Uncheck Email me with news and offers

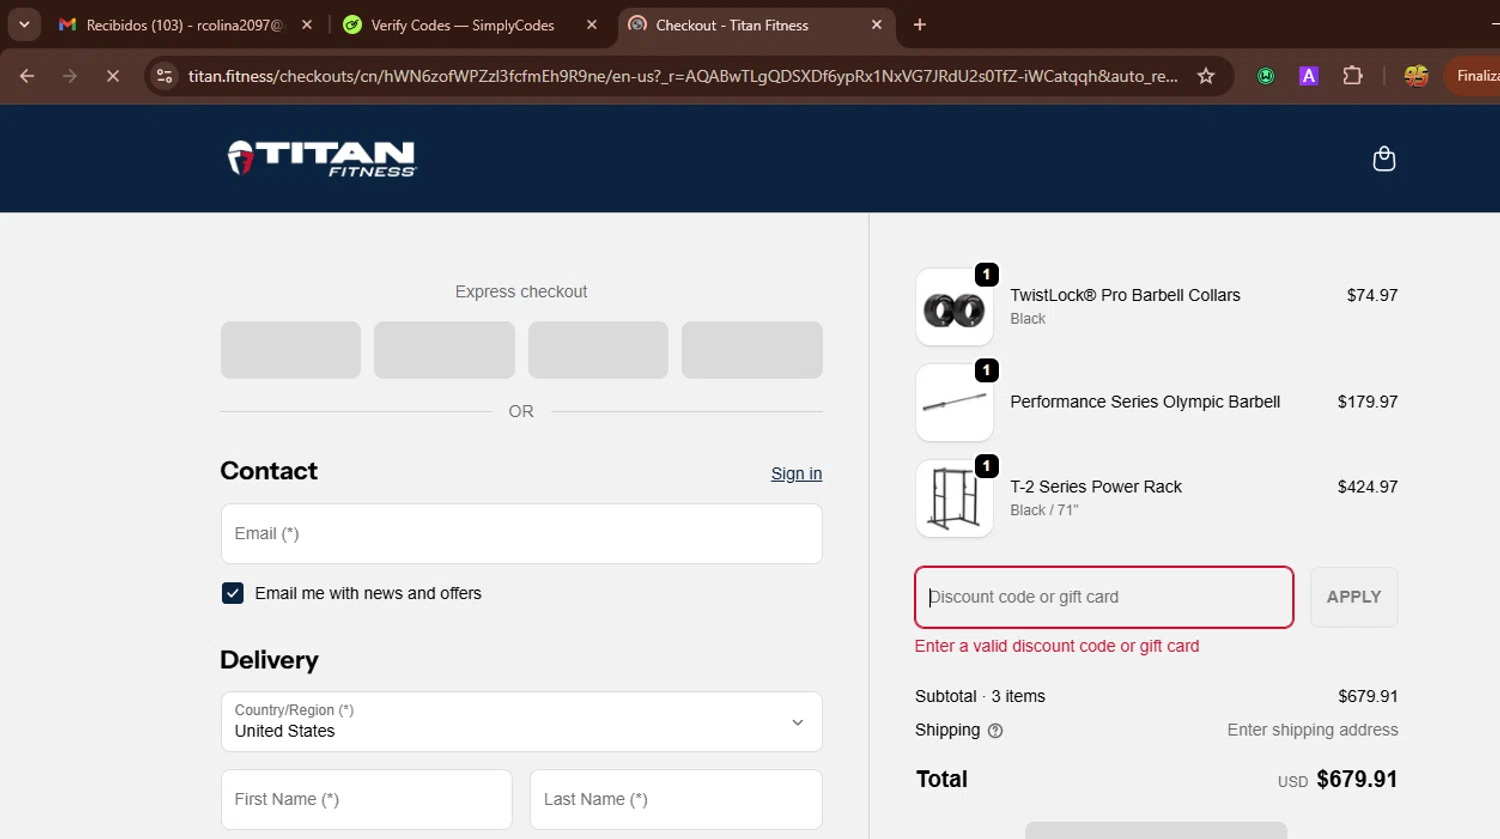point(233,593)
